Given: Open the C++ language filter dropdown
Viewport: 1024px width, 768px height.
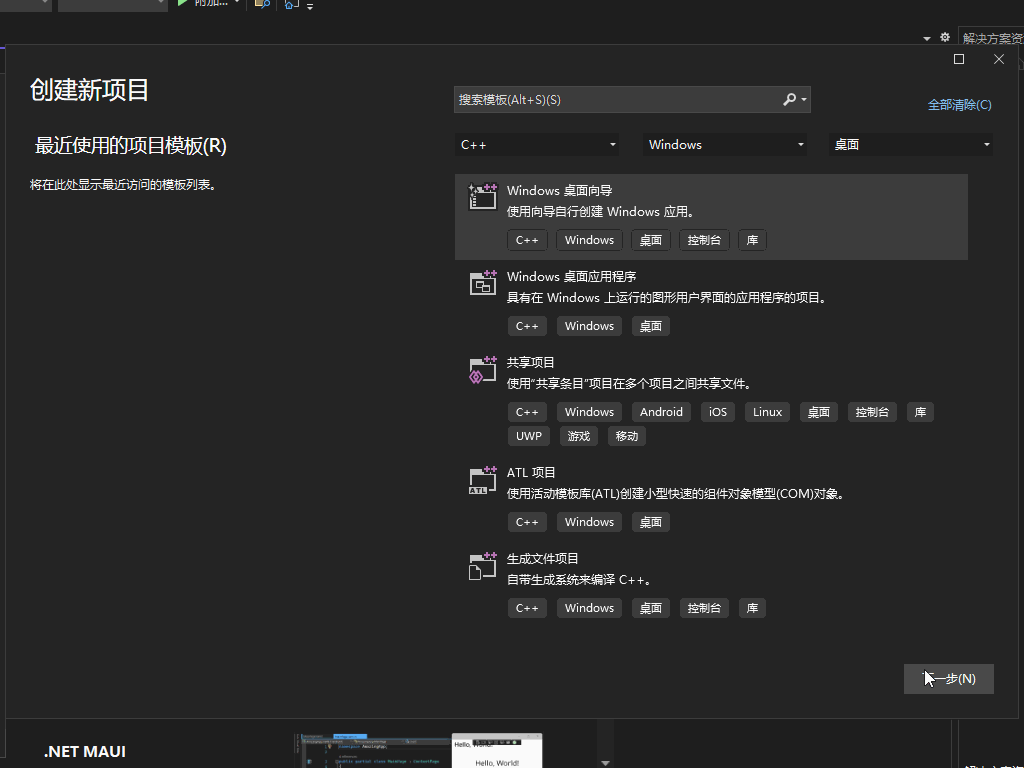Looking at the screenshot, I should (537, 144).
